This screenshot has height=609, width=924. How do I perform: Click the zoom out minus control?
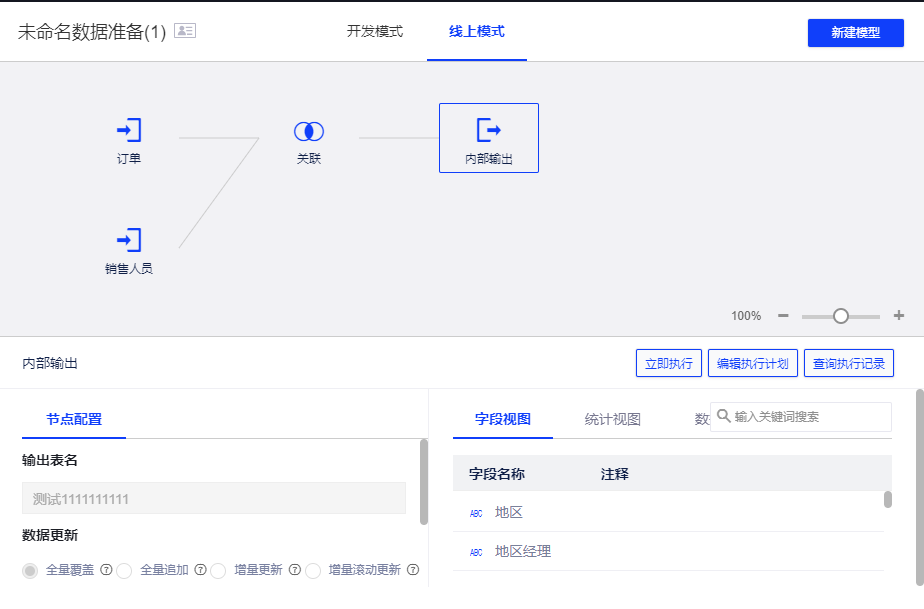[783, 315]
